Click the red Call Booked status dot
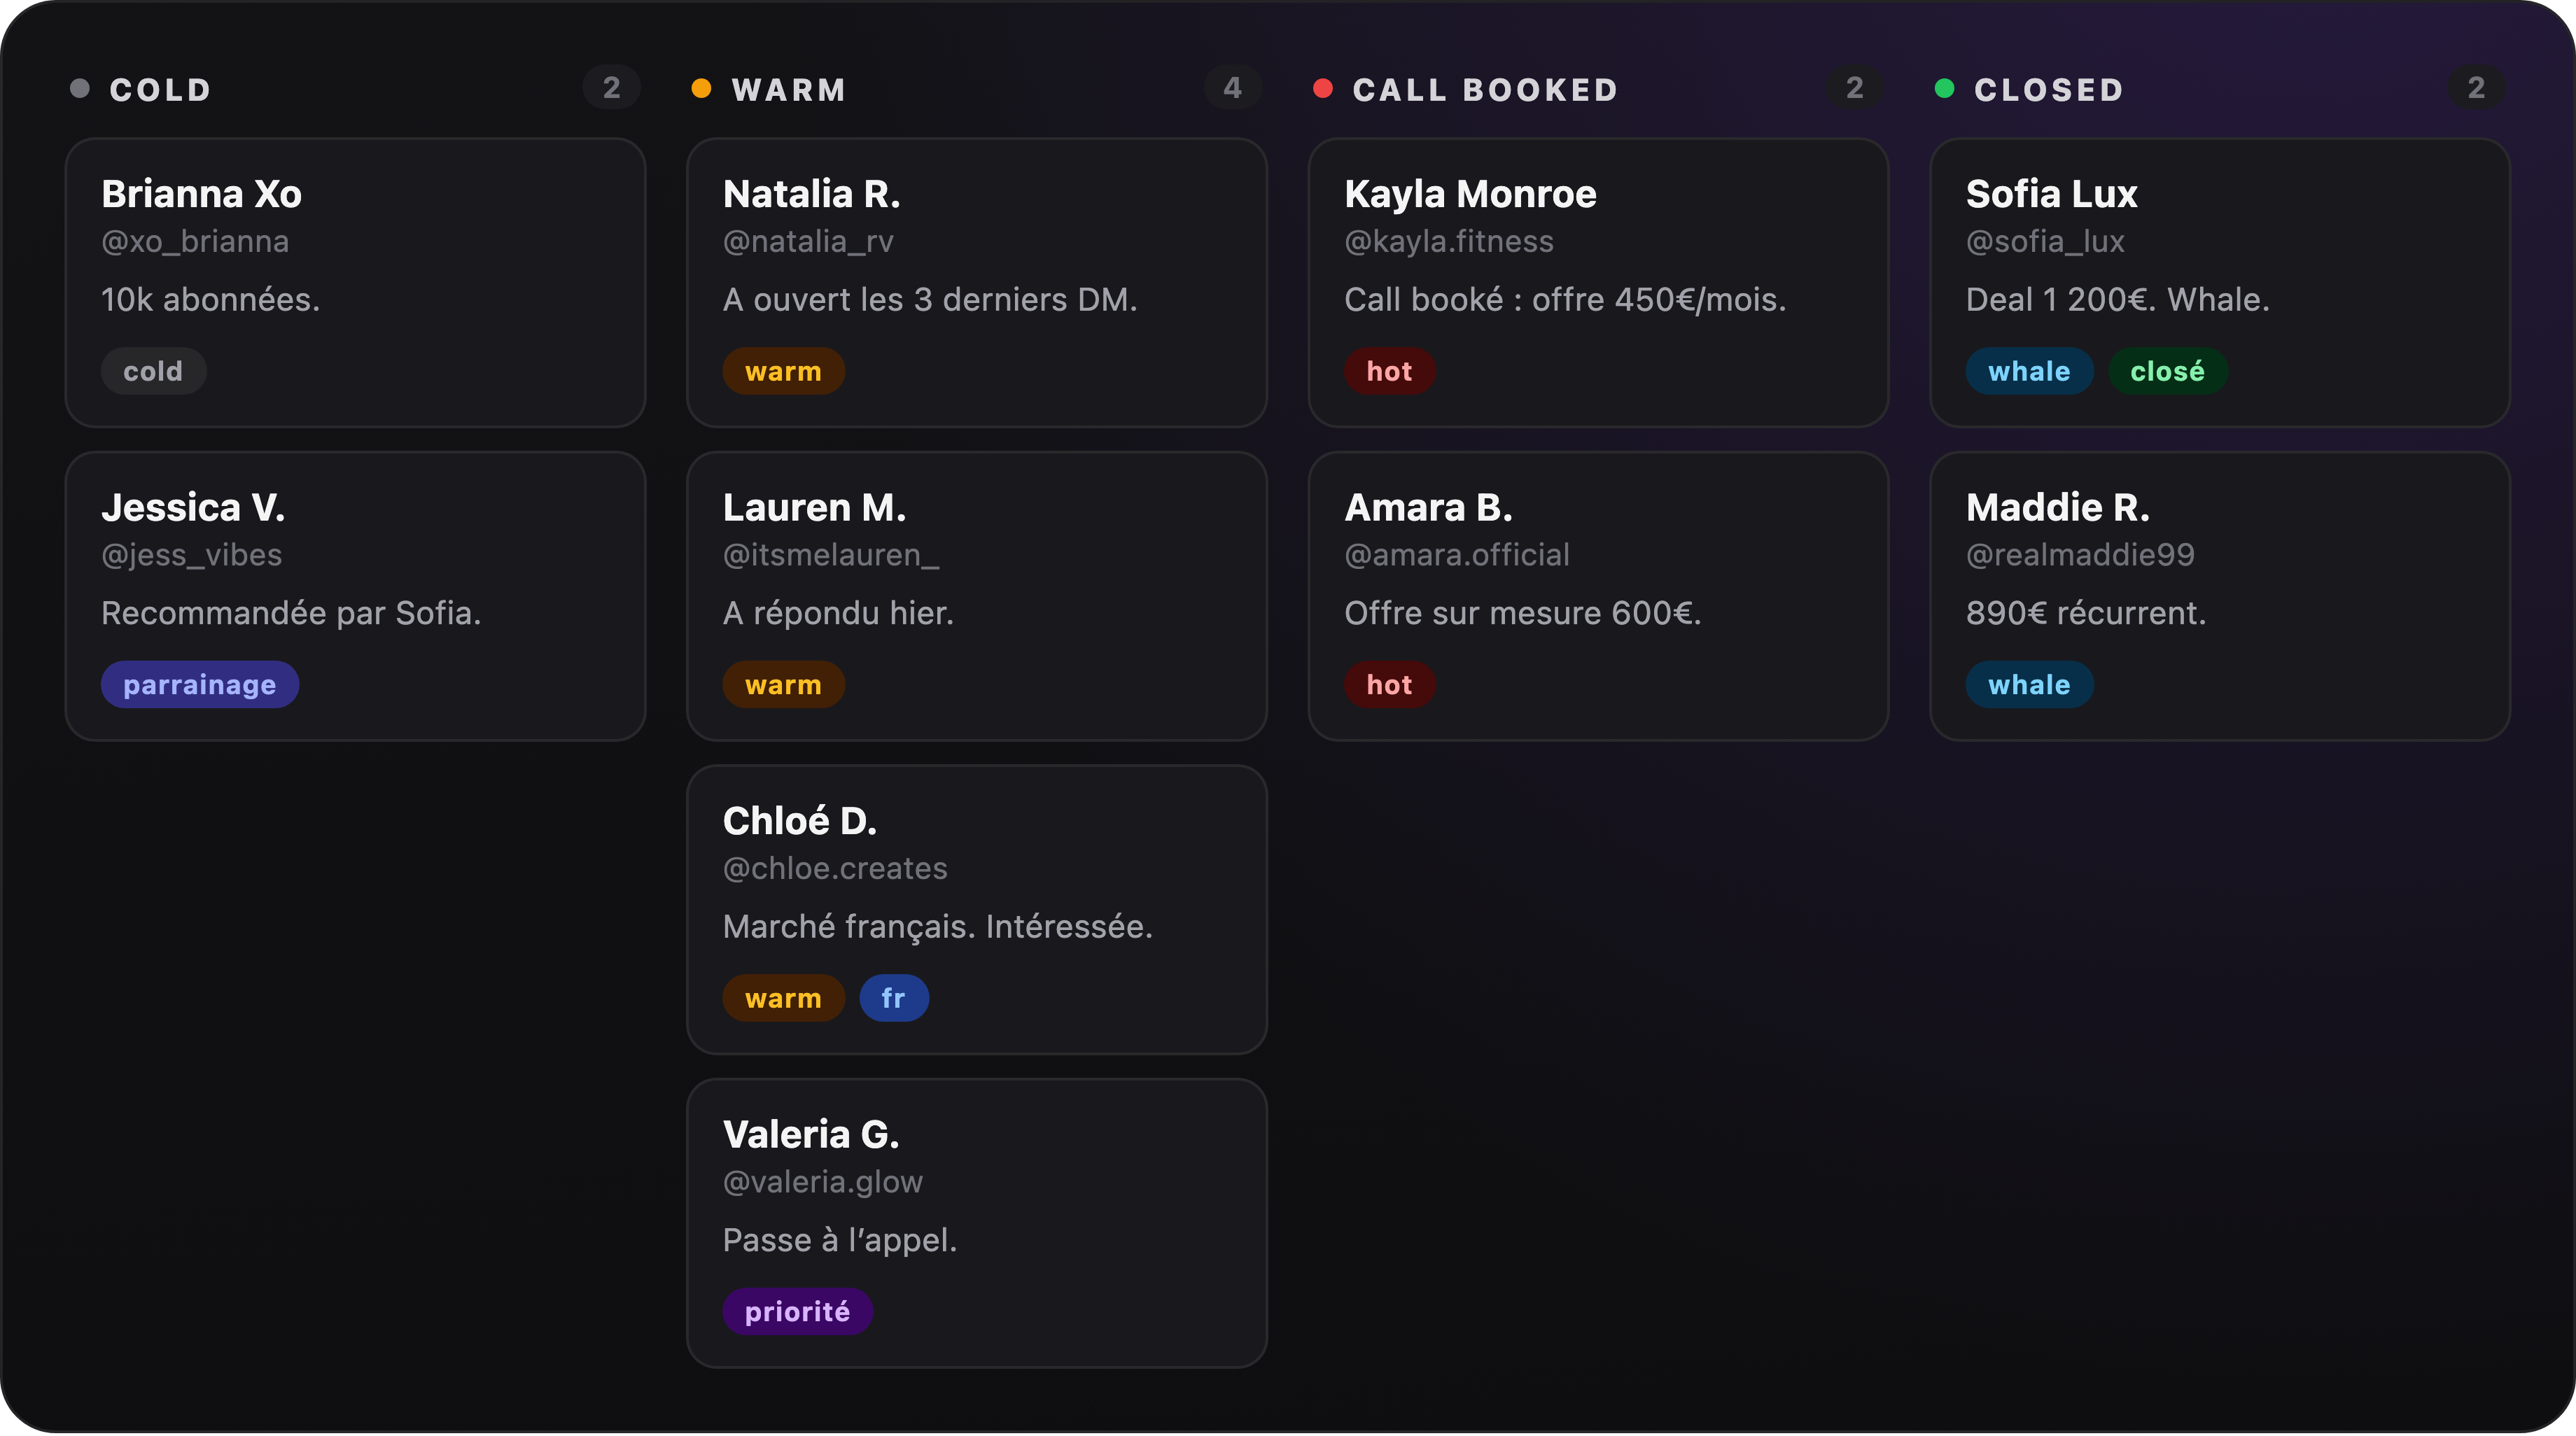 tap(1322, 89)
